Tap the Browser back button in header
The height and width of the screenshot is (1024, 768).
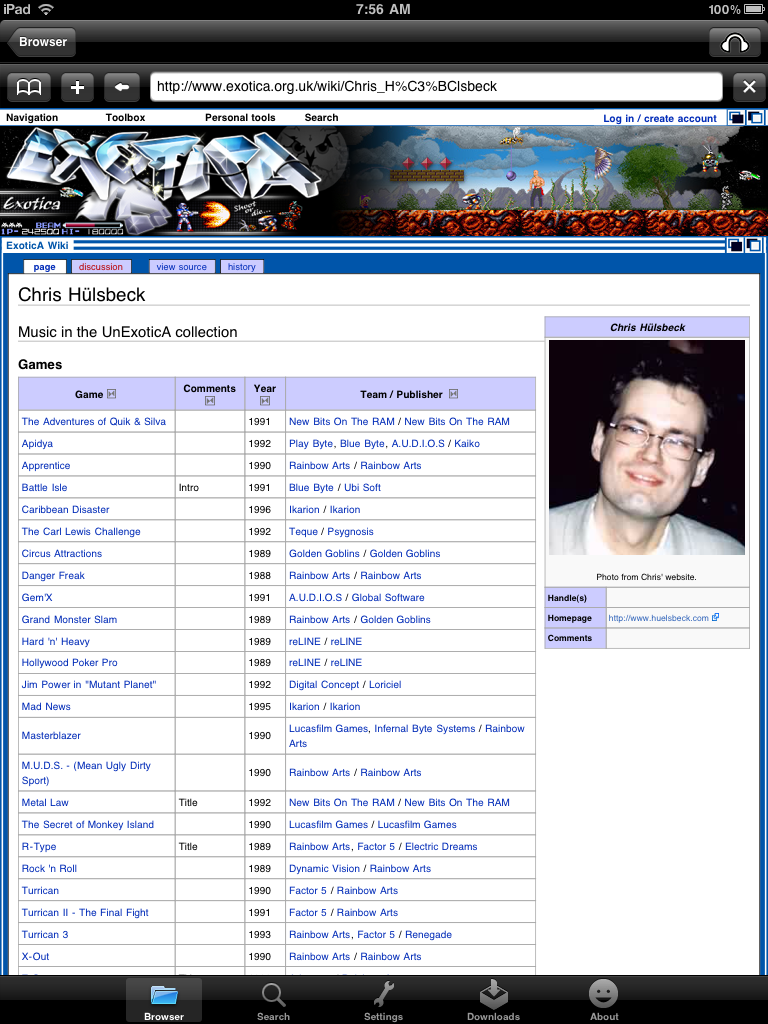coord(42,42)
